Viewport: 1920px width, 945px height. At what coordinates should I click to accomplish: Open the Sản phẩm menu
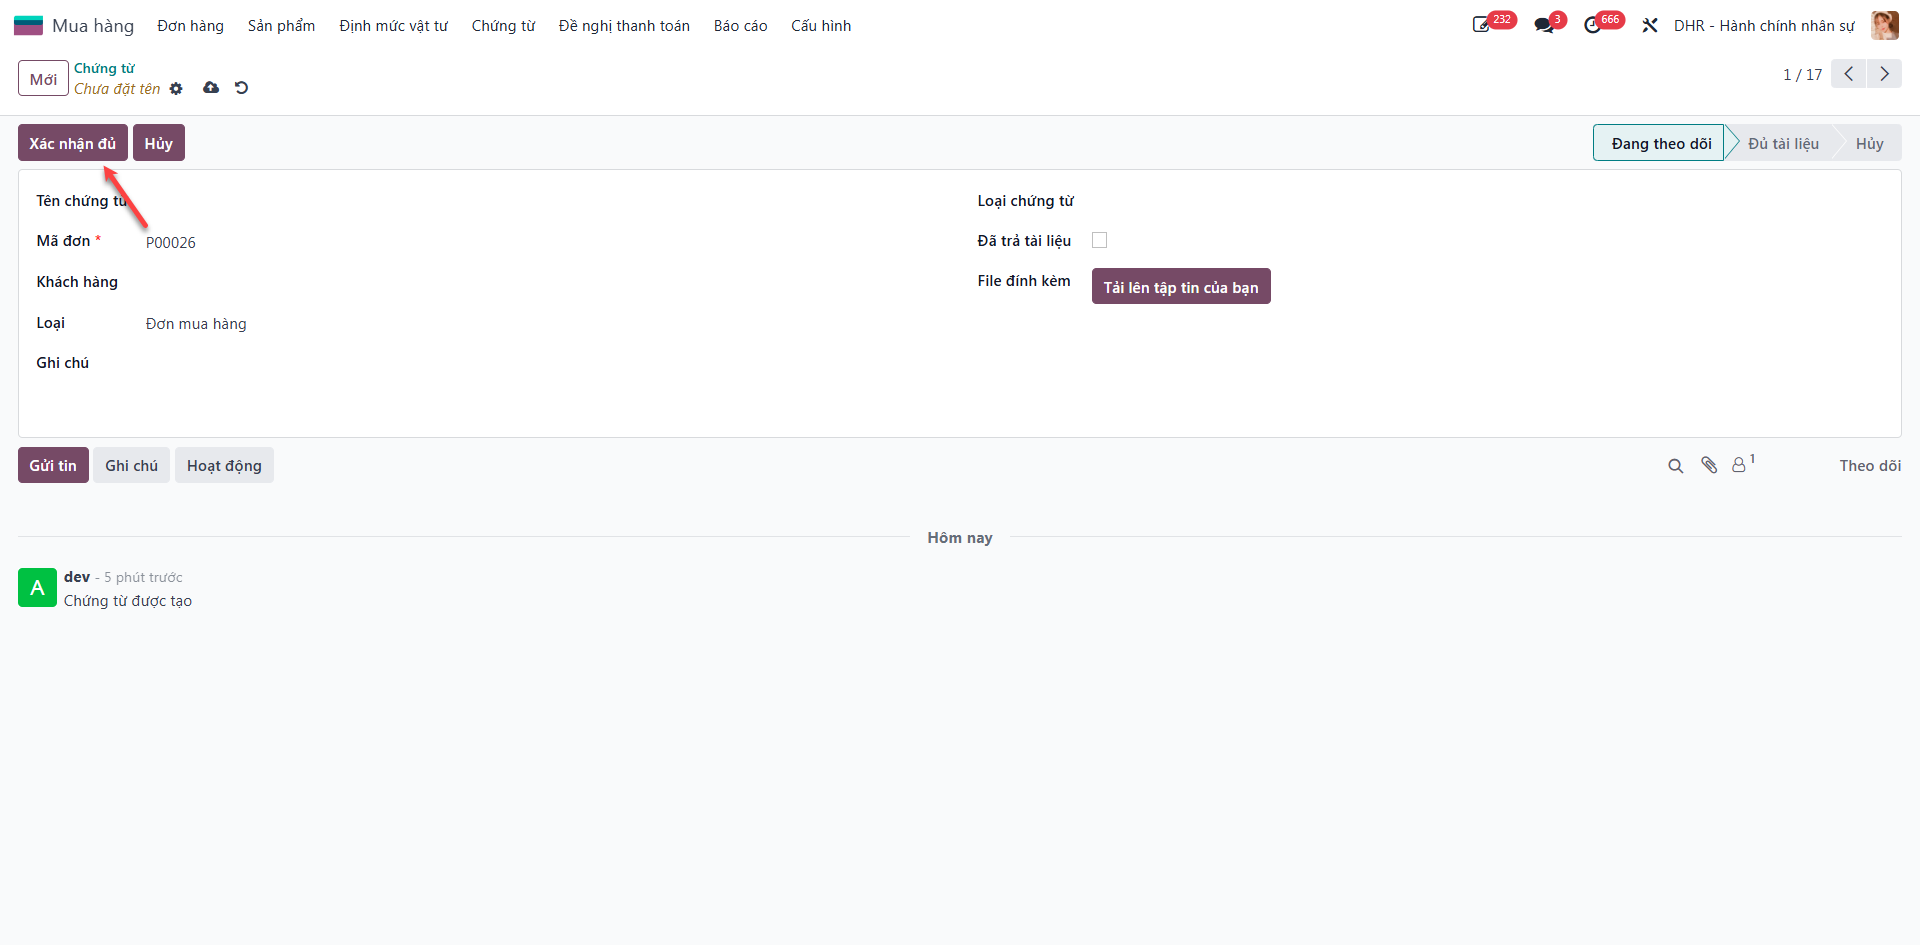coord(281,26)
